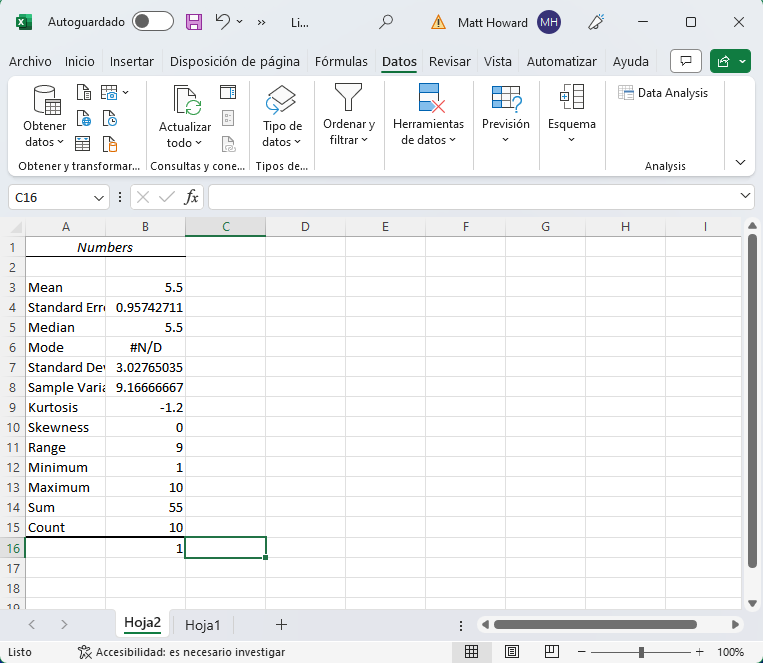The image size is (763, 663).
Task: Add a new sheet with plus button
Action: [x=281, y=624]
